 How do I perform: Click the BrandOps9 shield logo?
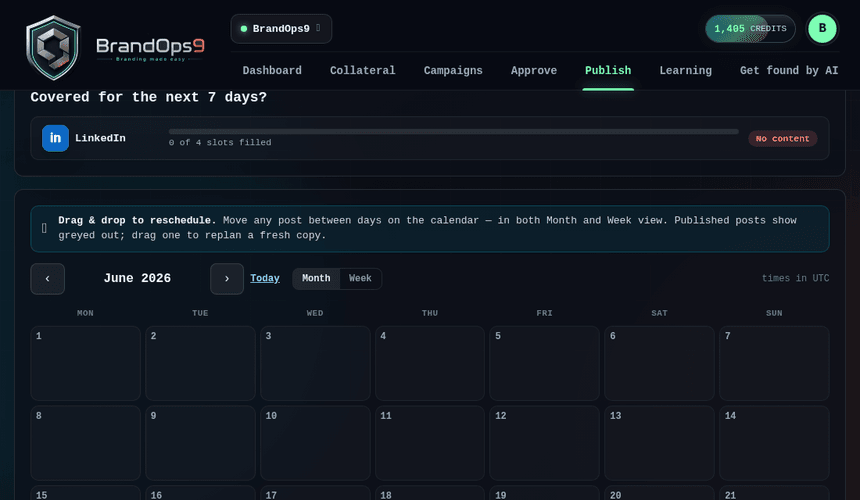[x=53, y=48]
